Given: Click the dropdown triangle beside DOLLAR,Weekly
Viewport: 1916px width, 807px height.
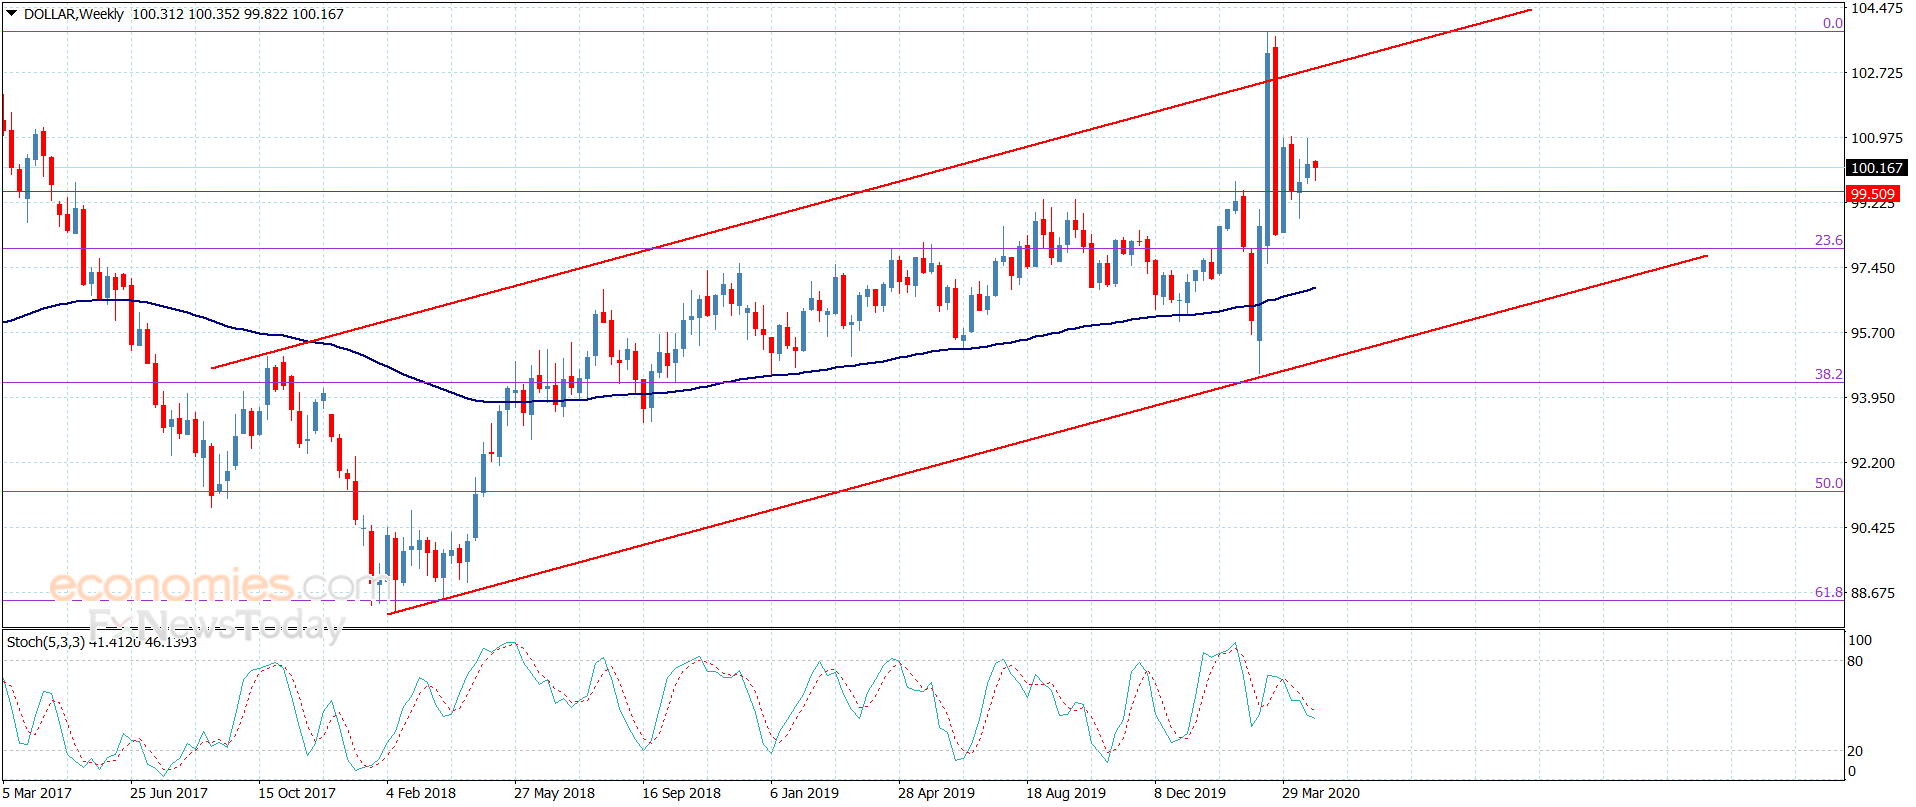Looking at the screenshot, I should [12, 14].
